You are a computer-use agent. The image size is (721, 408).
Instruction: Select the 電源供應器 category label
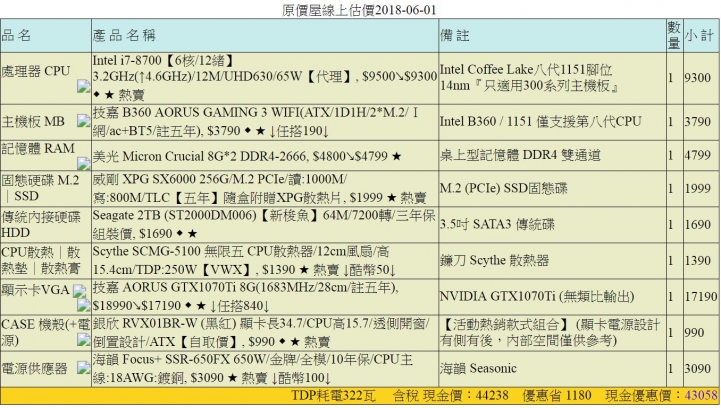tap(34, 368)
